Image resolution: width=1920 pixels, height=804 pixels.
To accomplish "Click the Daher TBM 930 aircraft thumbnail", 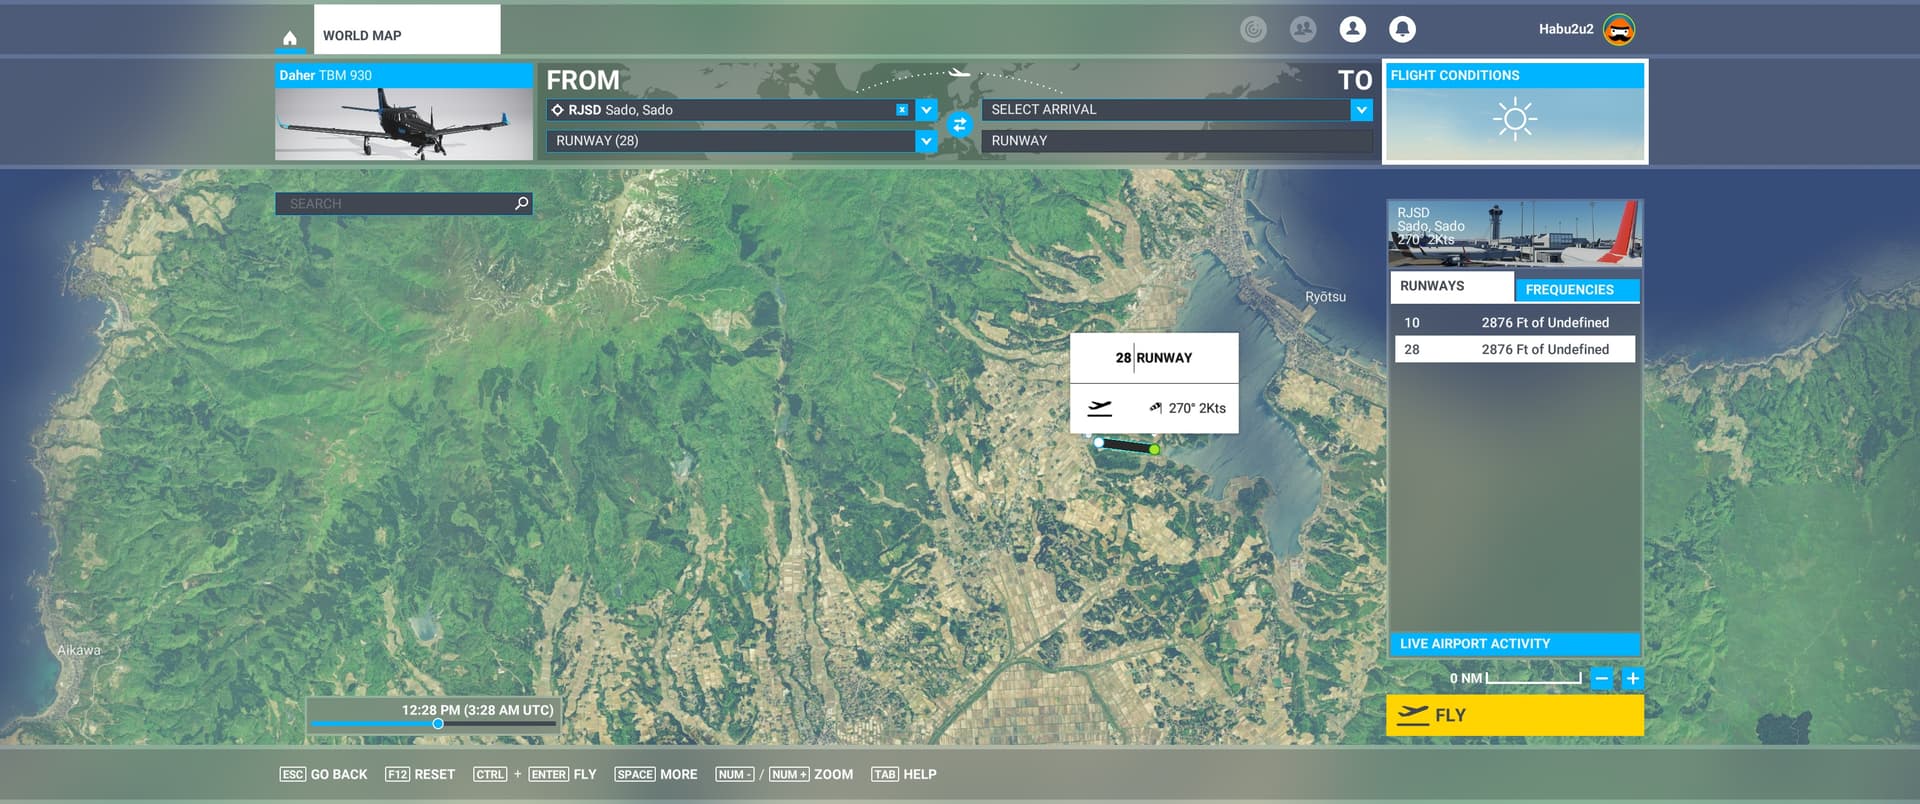I will tap(403, 122).
